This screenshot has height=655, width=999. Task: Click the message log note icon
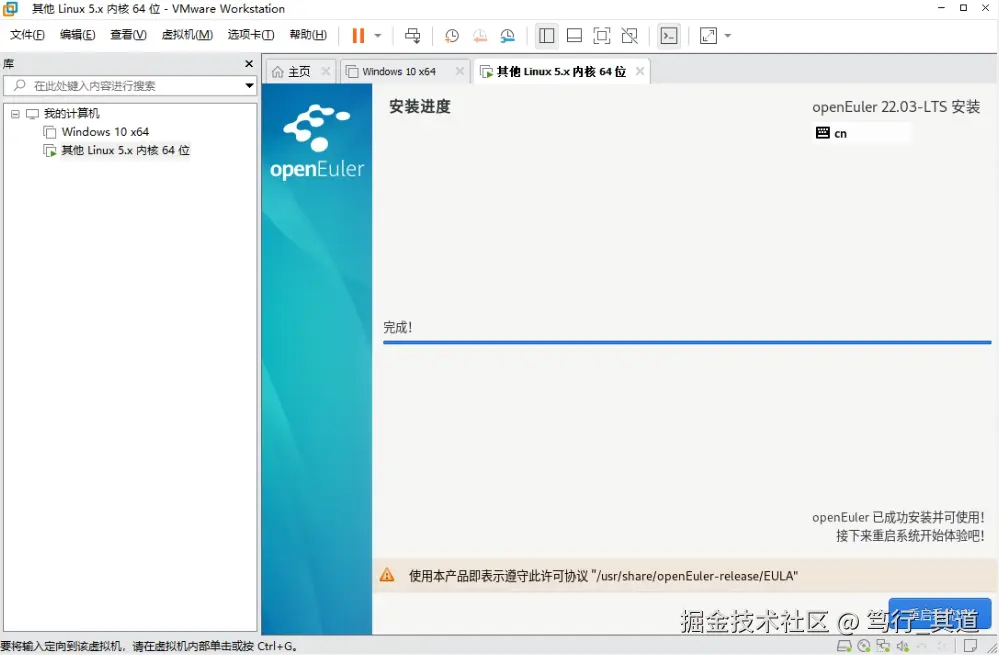point(970,646)
